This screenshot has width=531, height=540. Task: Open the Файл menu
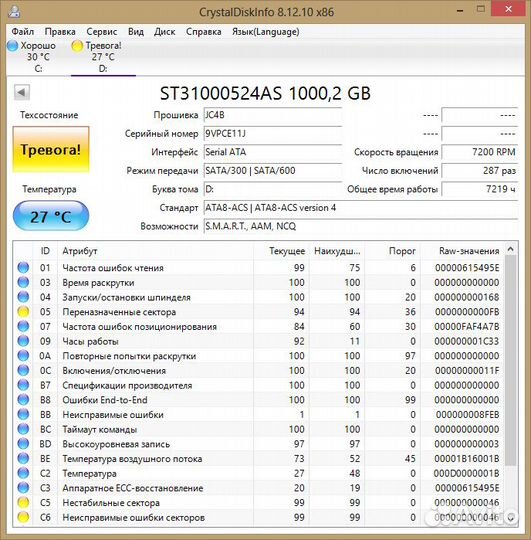(23, 32)
